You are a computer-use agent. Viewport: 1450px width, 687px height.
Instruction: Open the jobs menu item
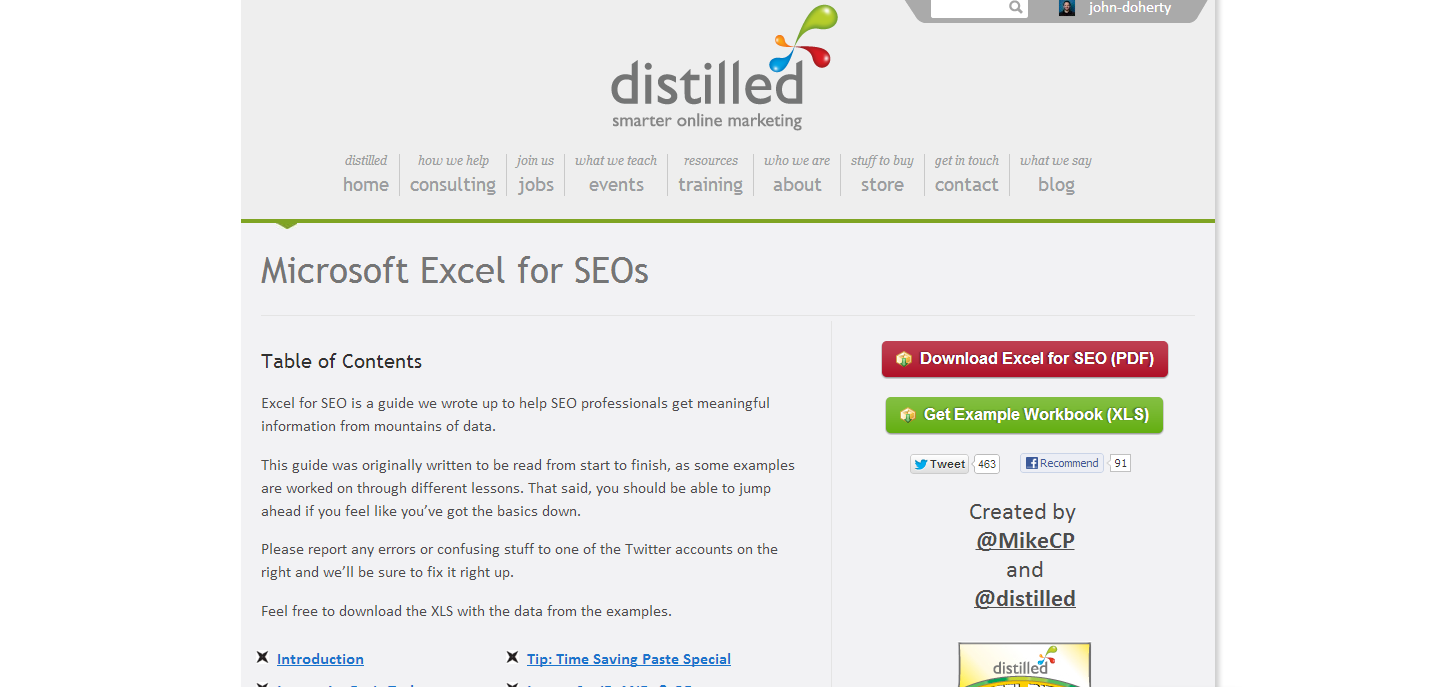point(536,174)
